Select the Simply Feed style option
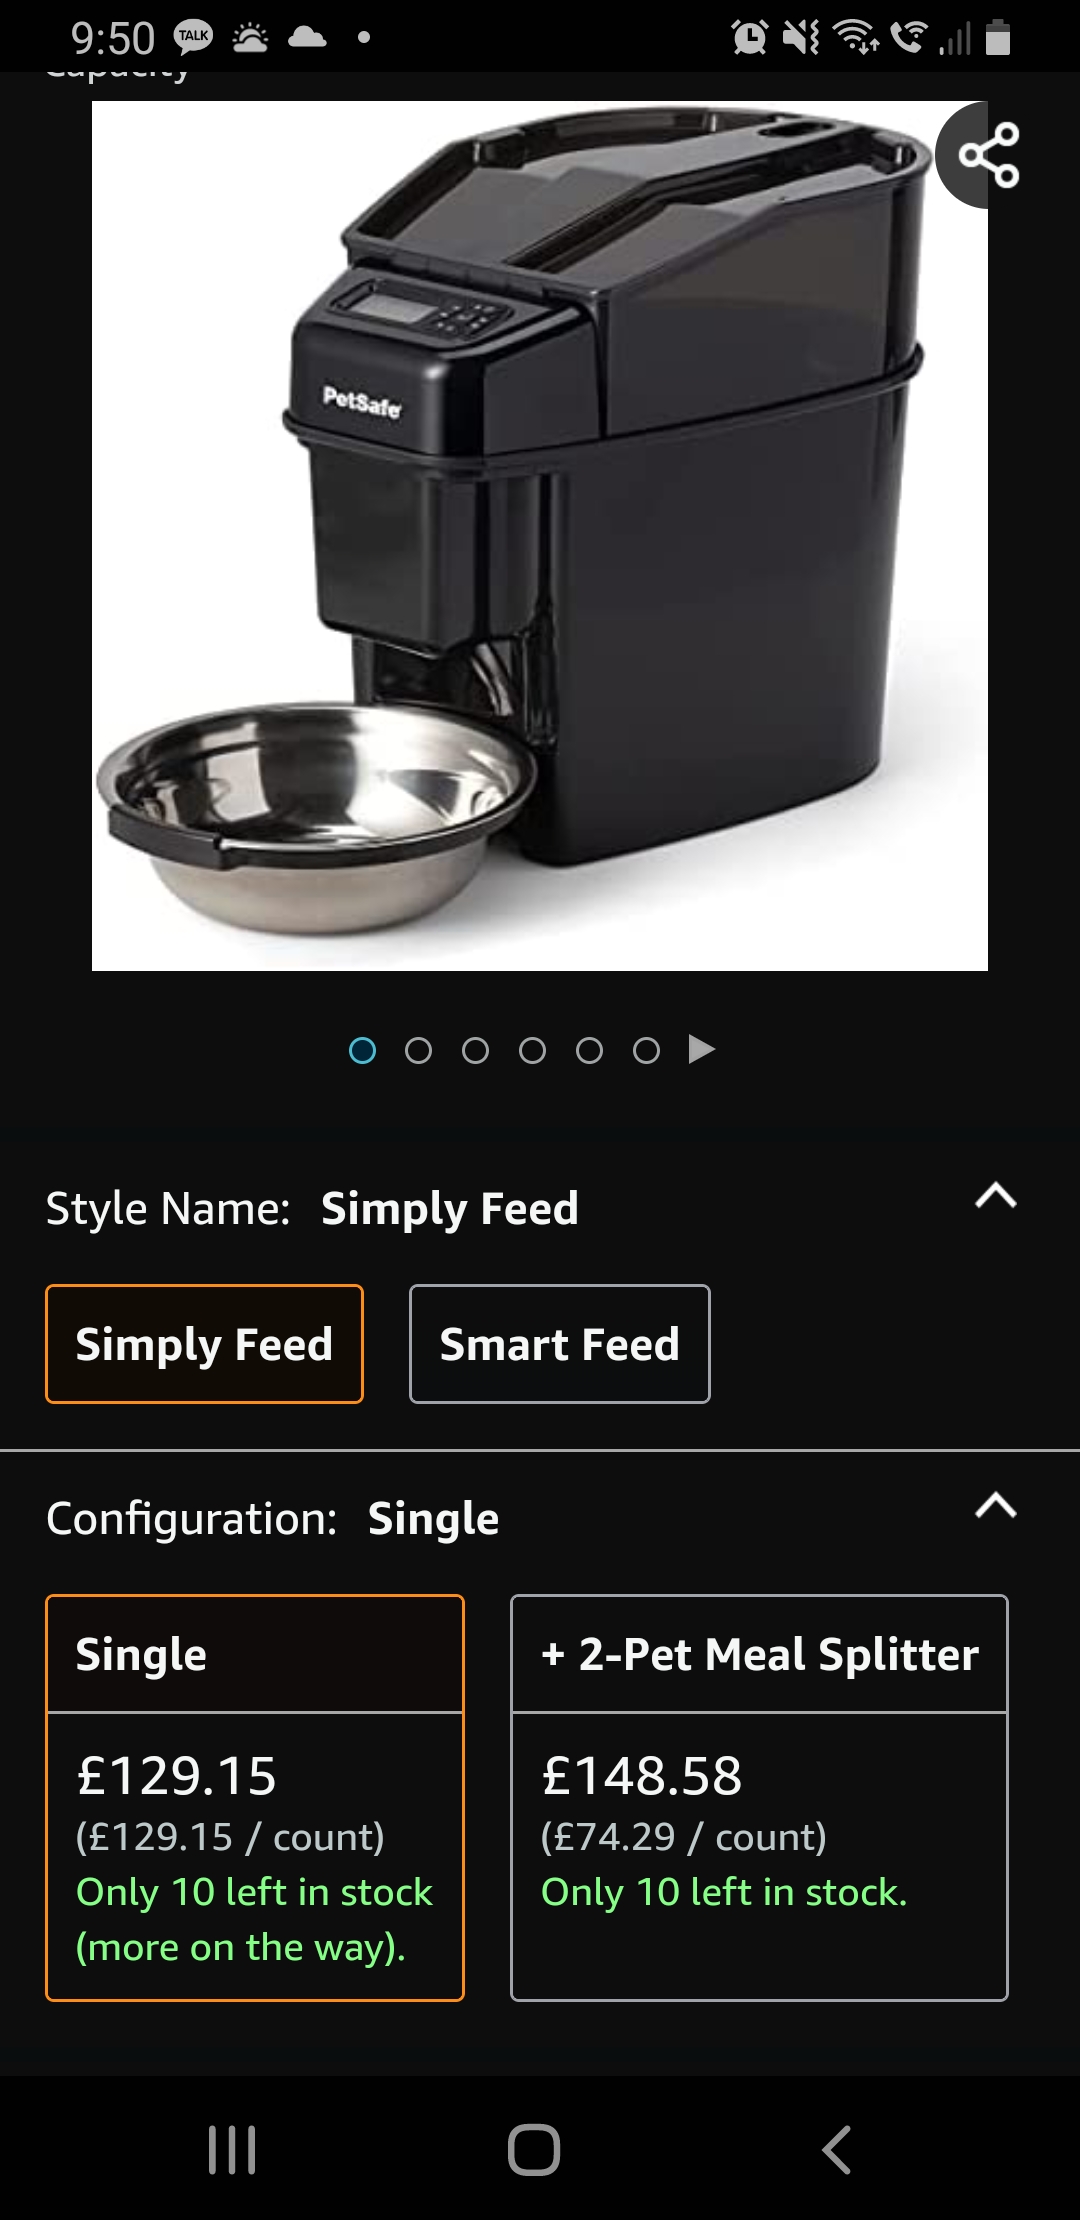1080x2220 pixels. (x=204, y=1344)
